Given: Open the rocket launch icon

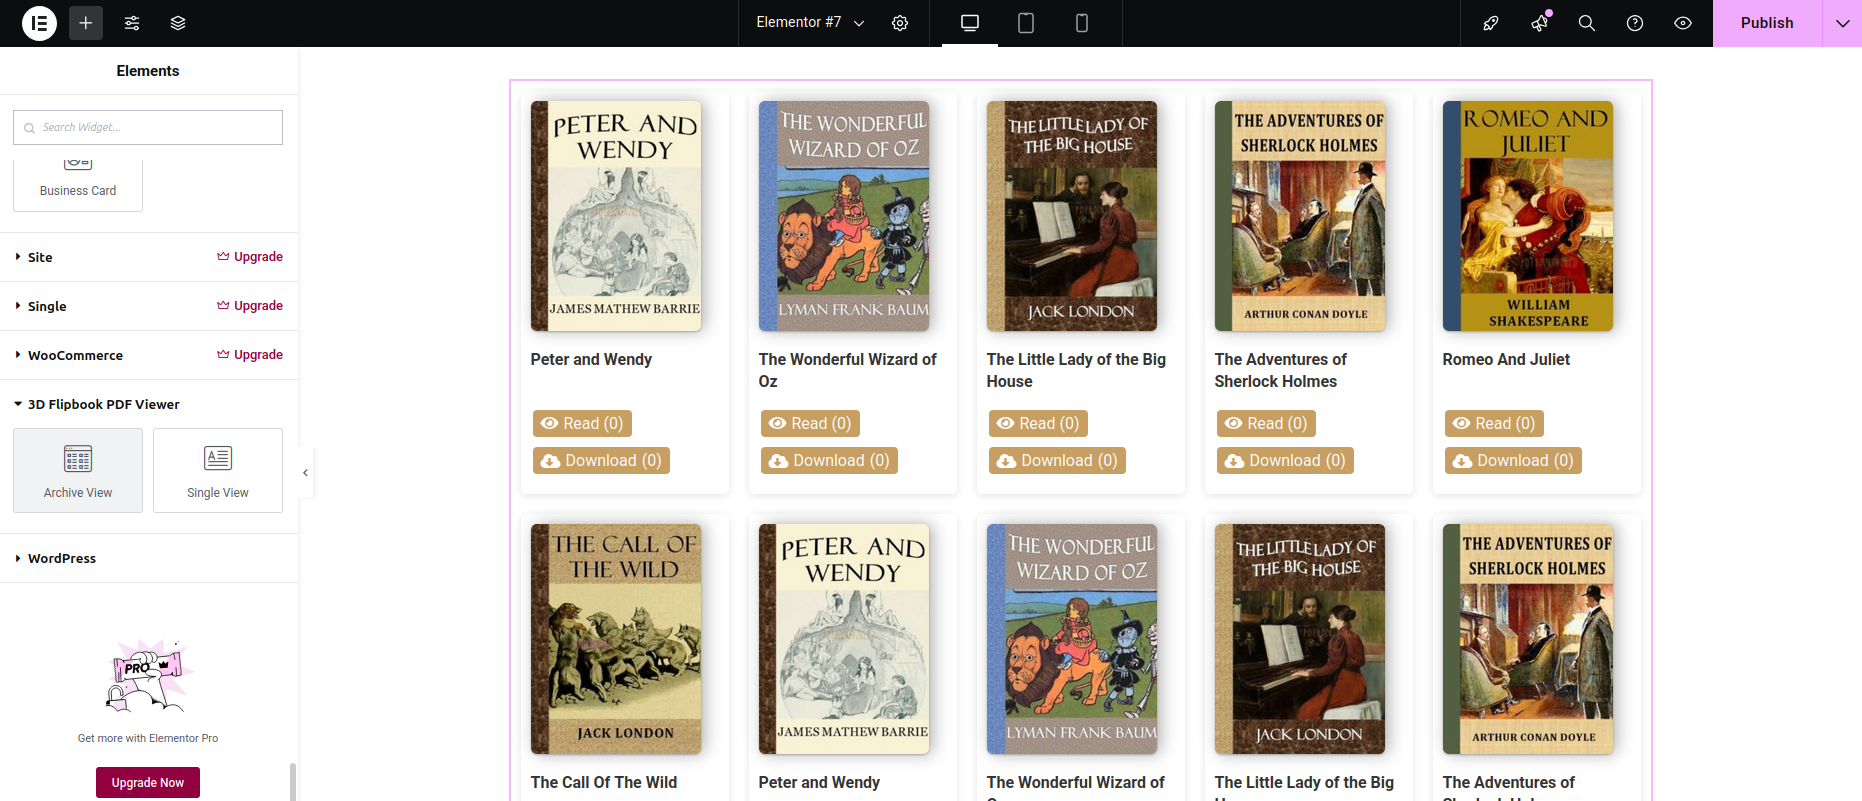Looking at the screenshot, I should point(1491,23).
